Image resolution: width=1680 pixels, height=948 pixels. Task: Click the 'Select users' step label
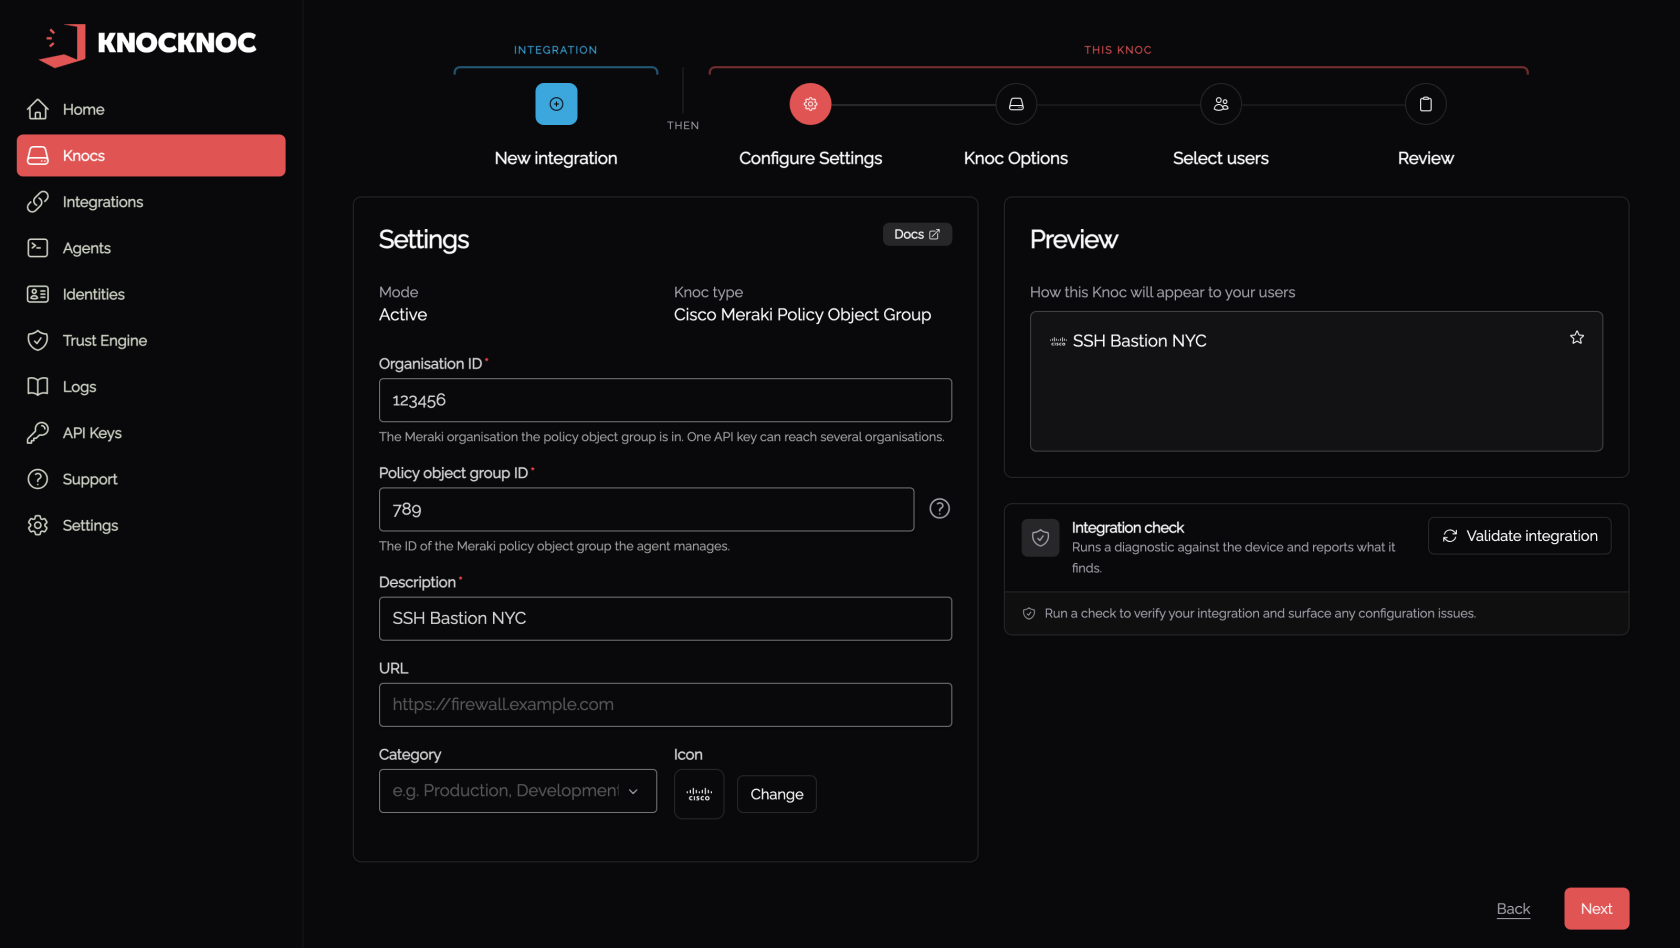coord(1221,158)
